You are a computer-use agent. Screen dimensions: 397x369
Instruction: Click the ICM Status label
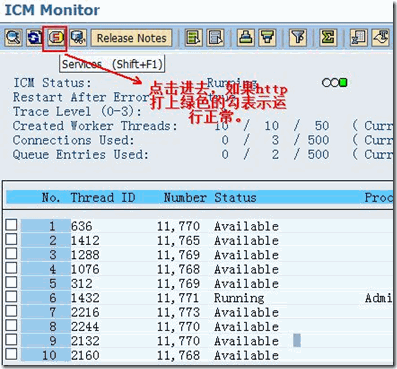click(x=52, y=83)
